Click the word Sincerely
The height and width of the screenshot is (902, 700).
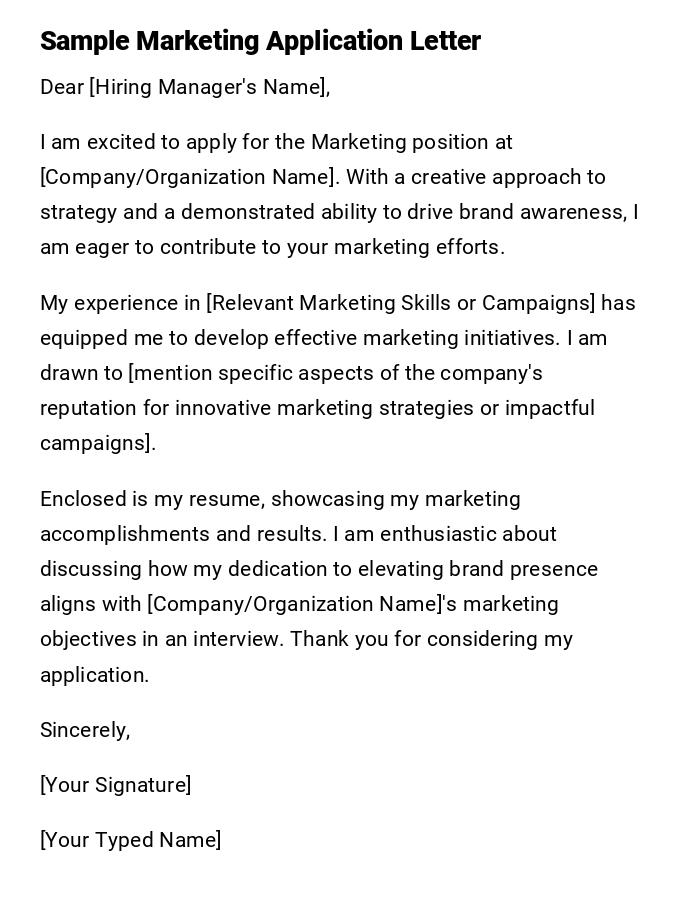coord(84,730)
